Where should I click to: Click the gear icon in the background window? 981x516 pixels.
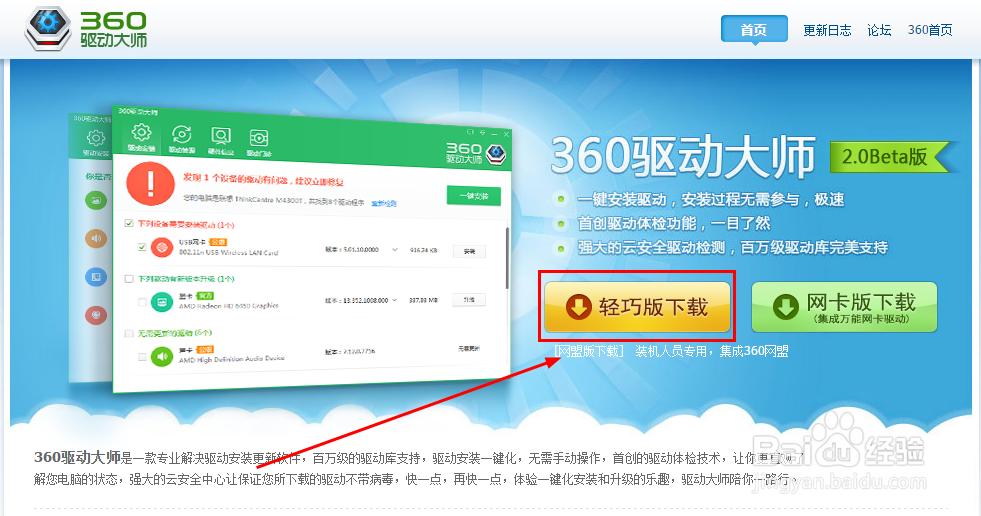[96, 137]
